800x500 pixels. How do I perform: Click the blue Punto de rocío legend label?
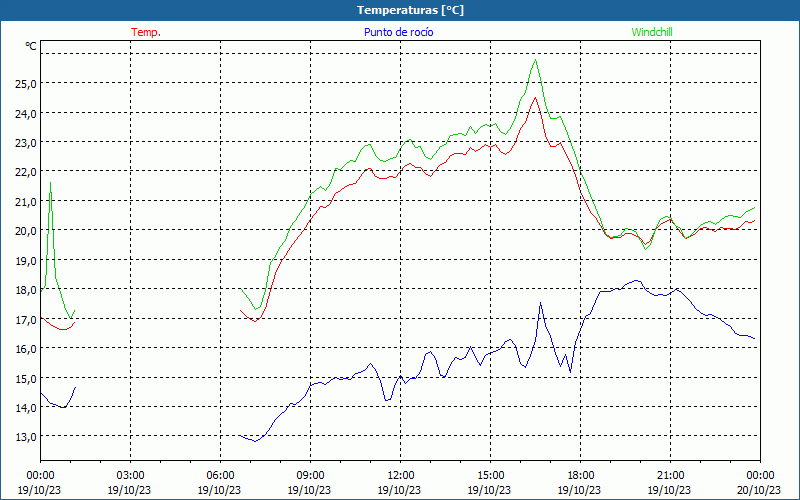[398, 32]
